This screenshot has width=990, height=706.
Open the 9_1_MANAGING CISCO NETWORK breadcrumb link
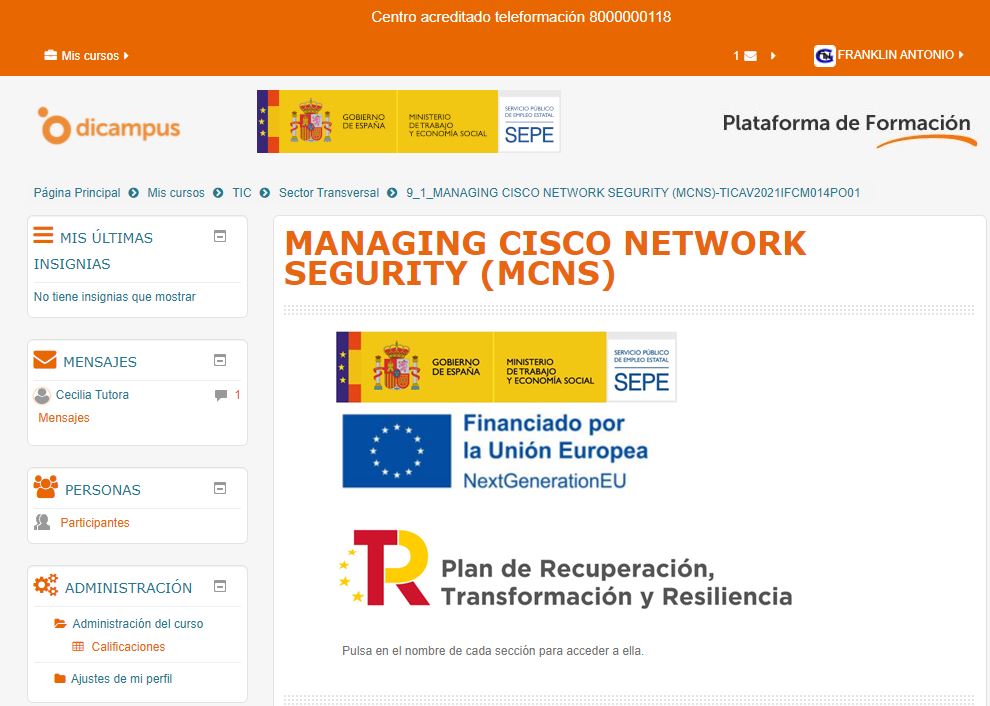coord(633,193)
